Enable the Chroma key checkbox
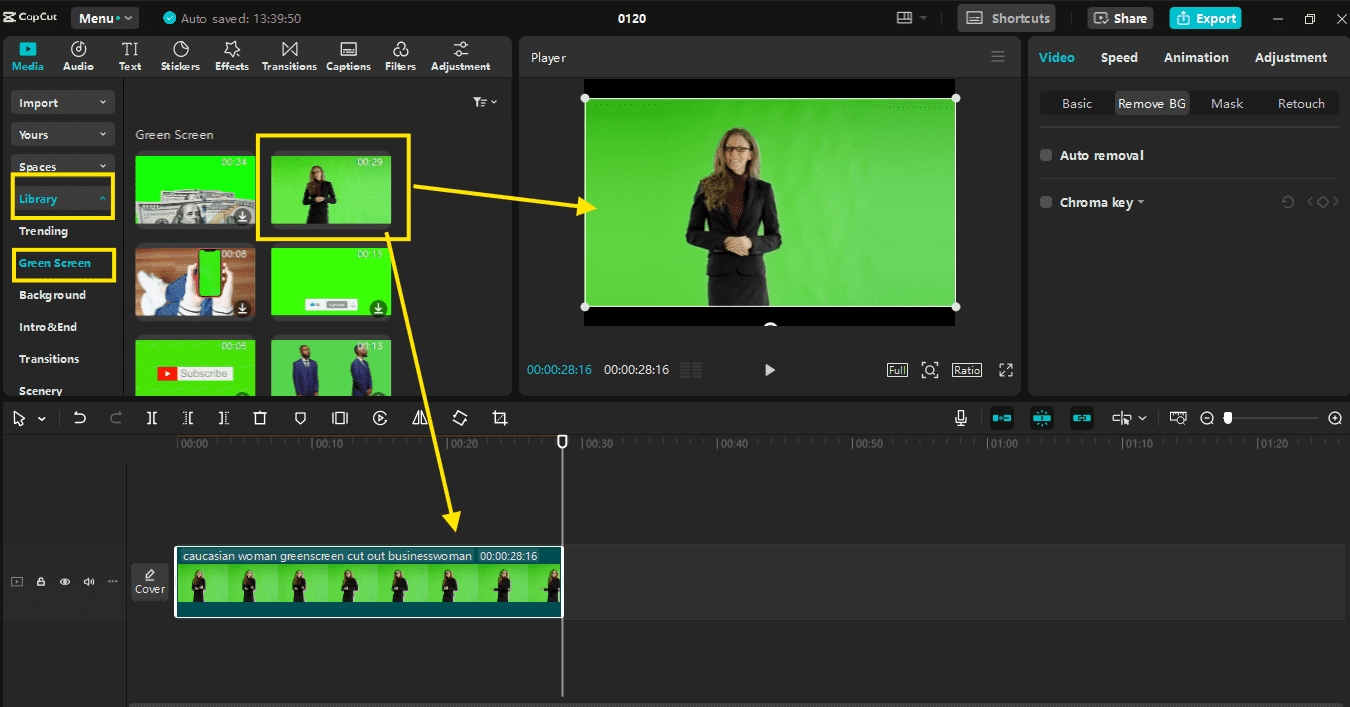The image size is (1350, 707). 1045,202
